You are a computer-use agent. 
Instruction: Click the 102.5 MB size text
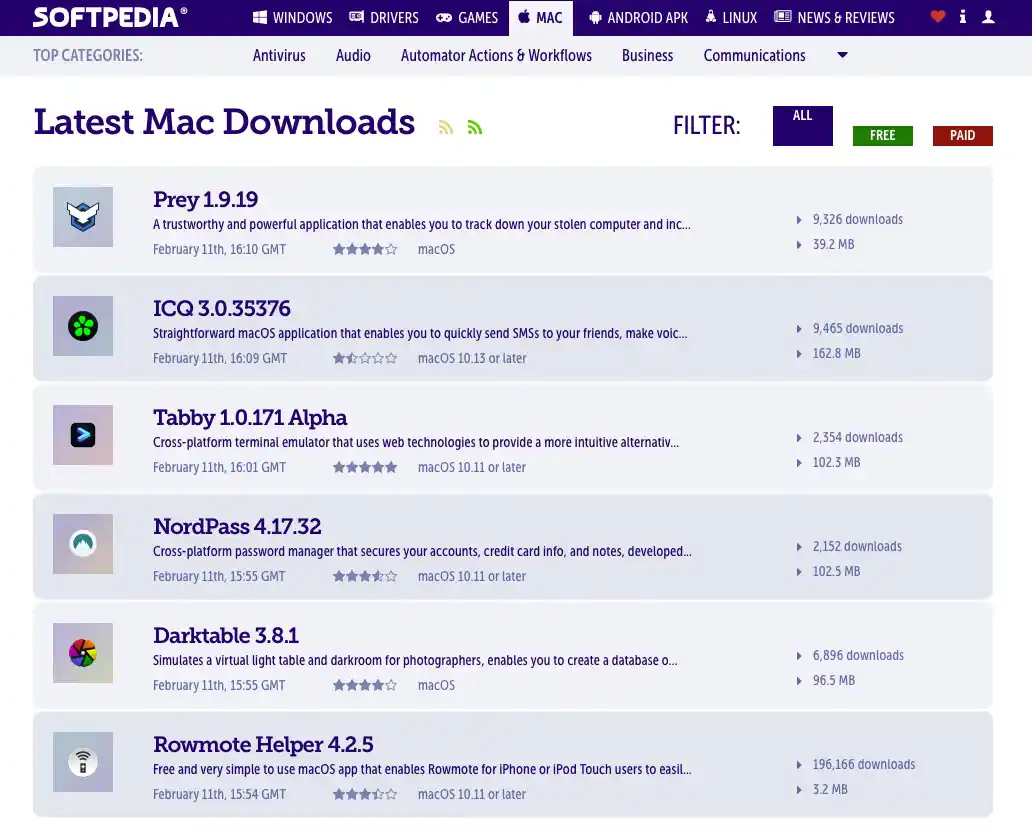point(837,572)
